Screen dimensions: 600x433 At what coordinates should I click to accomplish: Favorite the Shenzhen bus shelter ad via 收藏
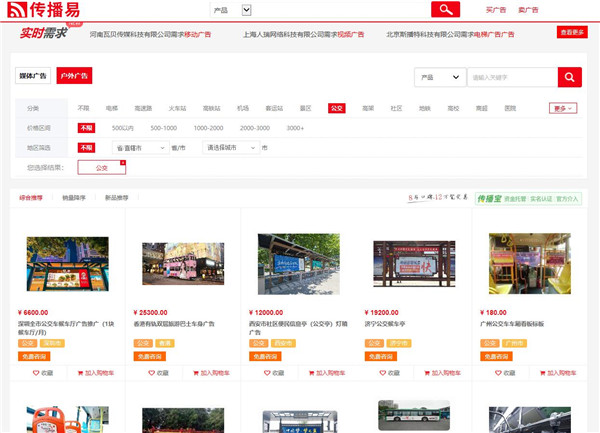[x=42, y=373]
